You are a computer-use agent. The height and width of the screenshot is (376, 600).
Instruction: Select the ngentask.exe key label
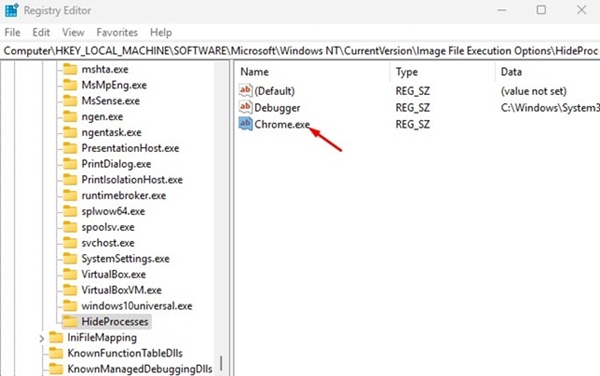[x=111, y=132]
